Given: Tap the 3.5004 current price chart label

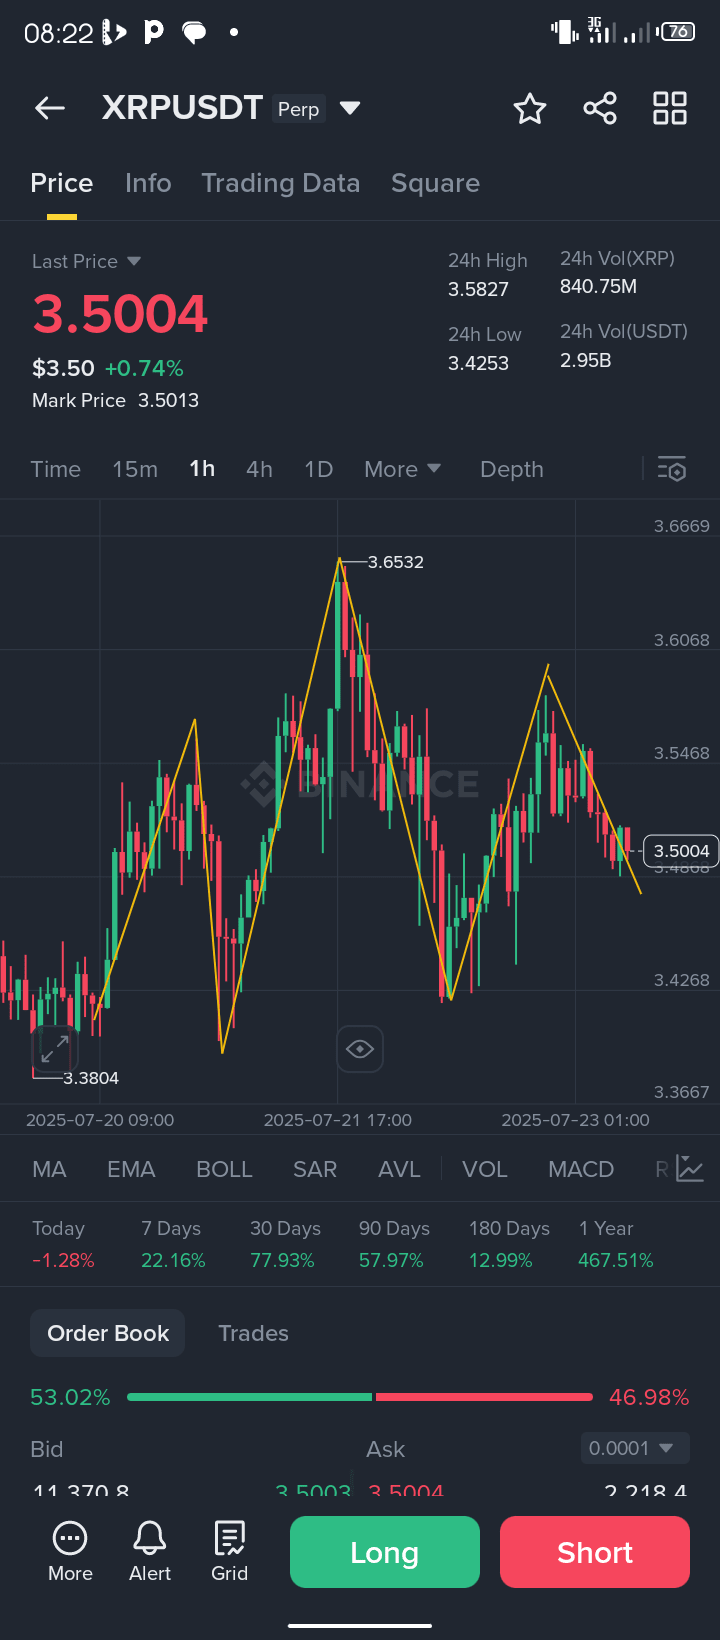Looking at the screenshot, I should [x=681, y=851].
